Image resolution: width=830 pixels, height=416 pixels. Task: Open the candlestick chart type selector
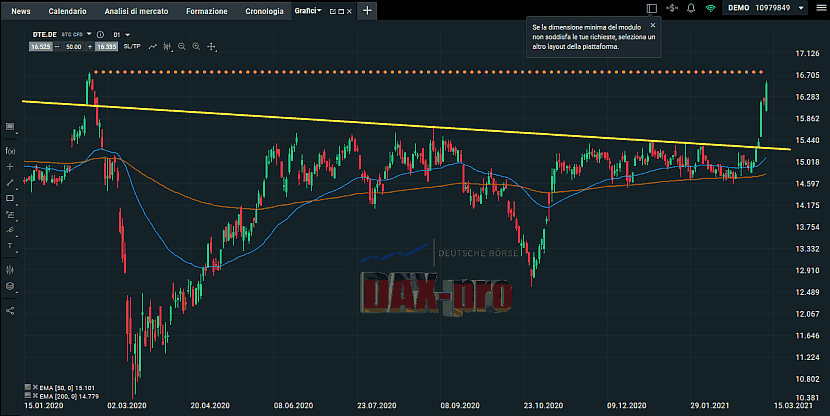pos(167,47)
